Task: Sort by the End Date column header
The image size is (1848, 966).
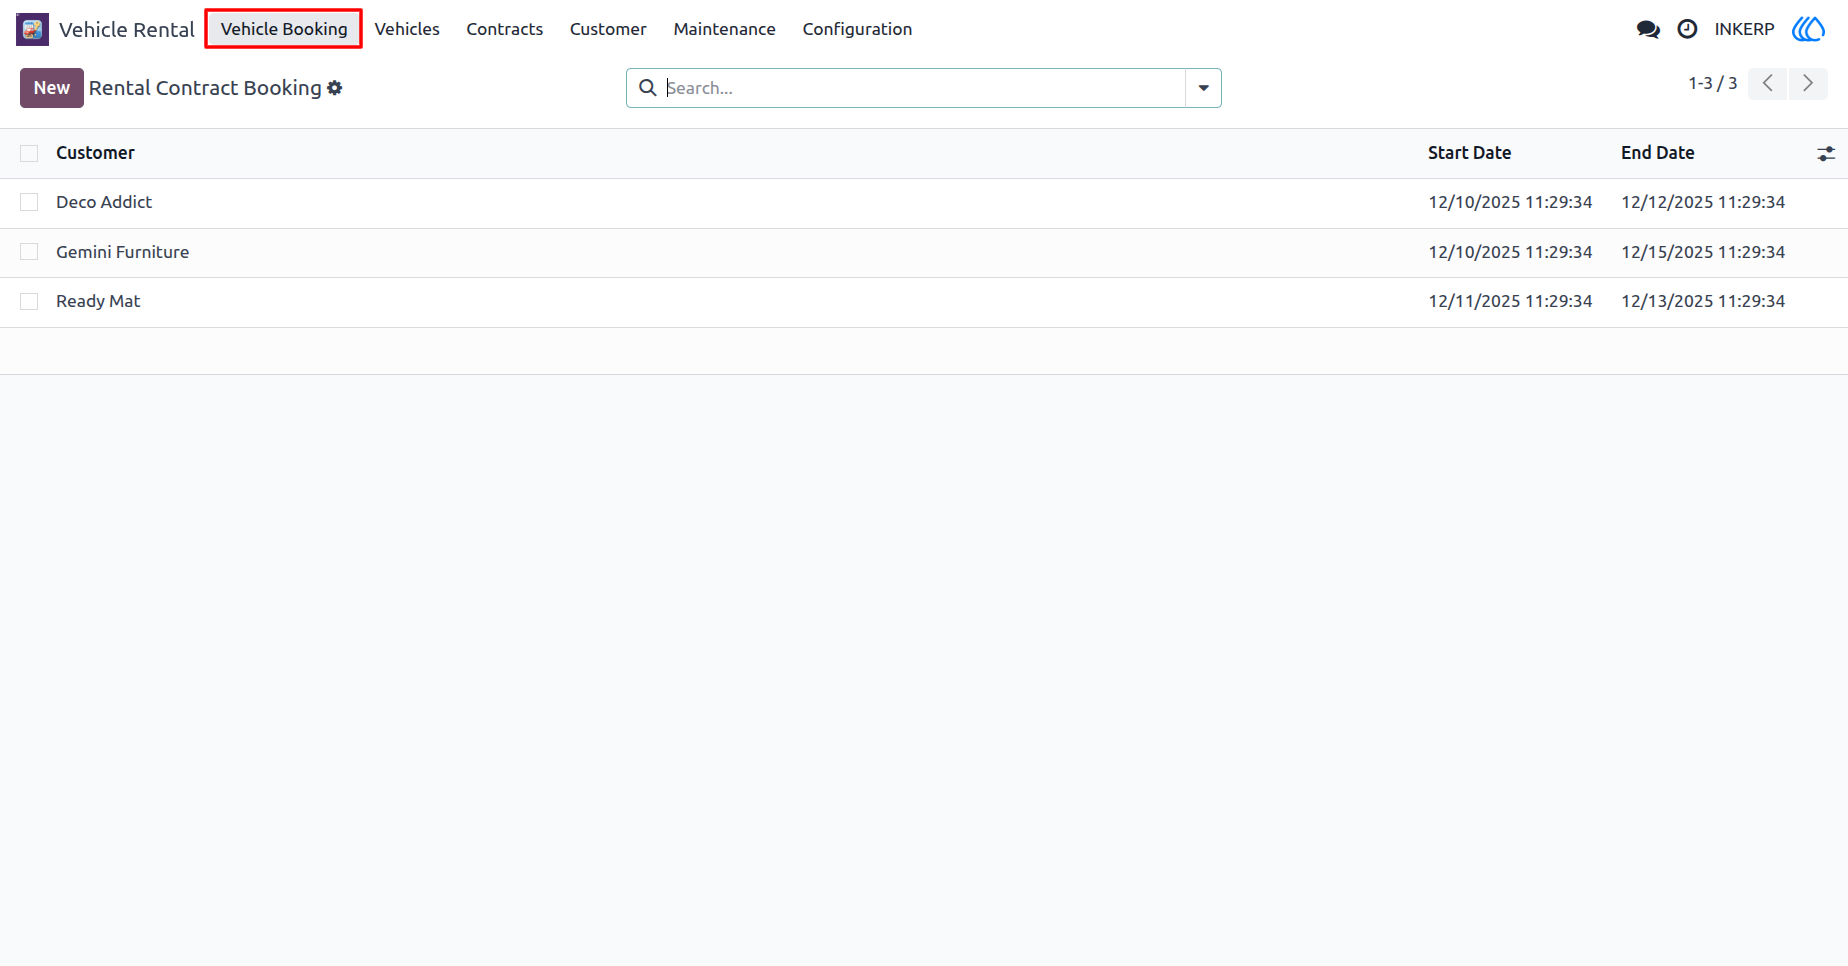Action: point(1657,153)
